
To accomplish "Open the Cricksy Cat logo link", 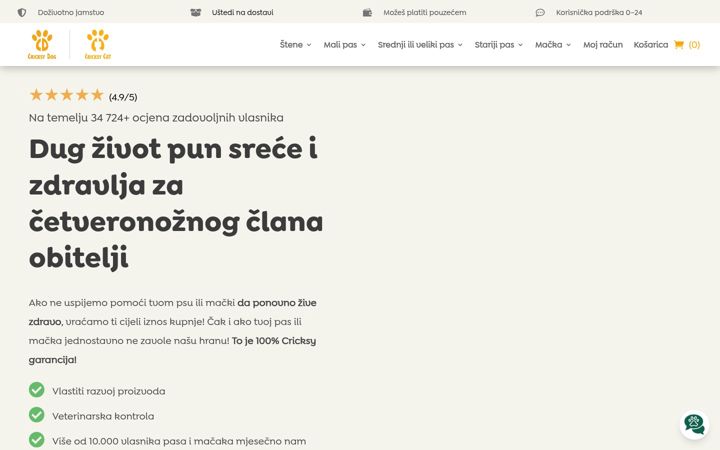I will 98,45.
